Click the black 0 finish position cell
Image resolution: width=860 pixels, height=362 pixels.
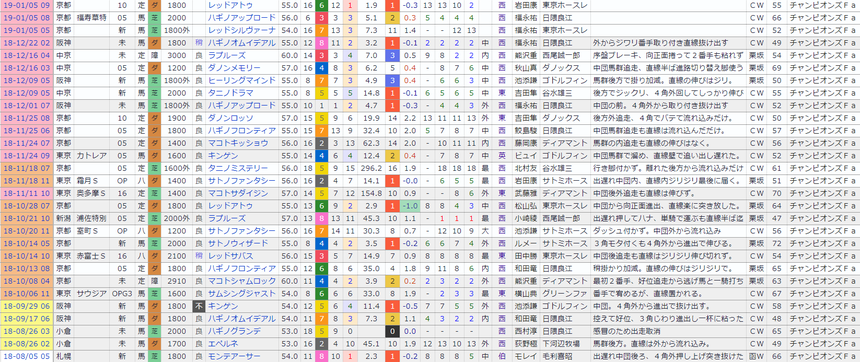391,331
